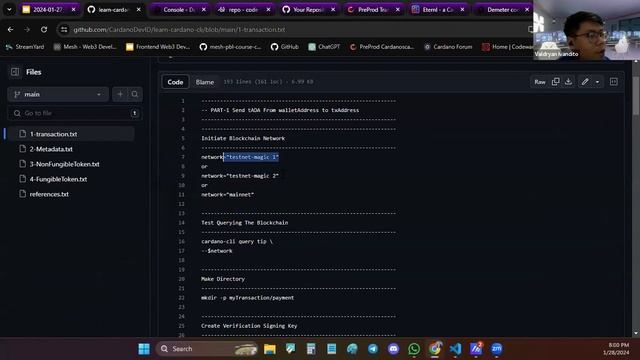Open the taskbar clock and date
The width and height of the screenshot is (640, 360).
pos(616,349)
